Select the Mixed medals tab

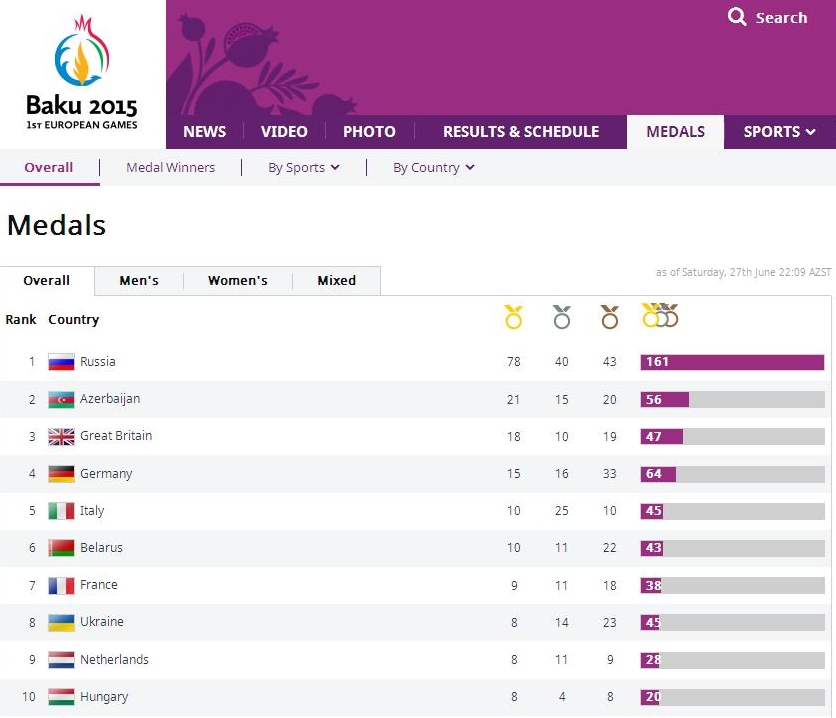(x=337, y=281)
